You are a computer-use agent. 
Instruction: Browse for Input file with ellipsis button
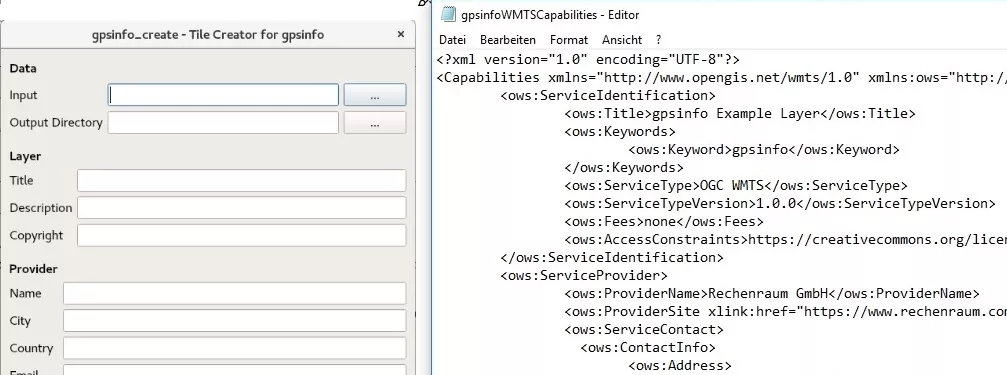375,95
